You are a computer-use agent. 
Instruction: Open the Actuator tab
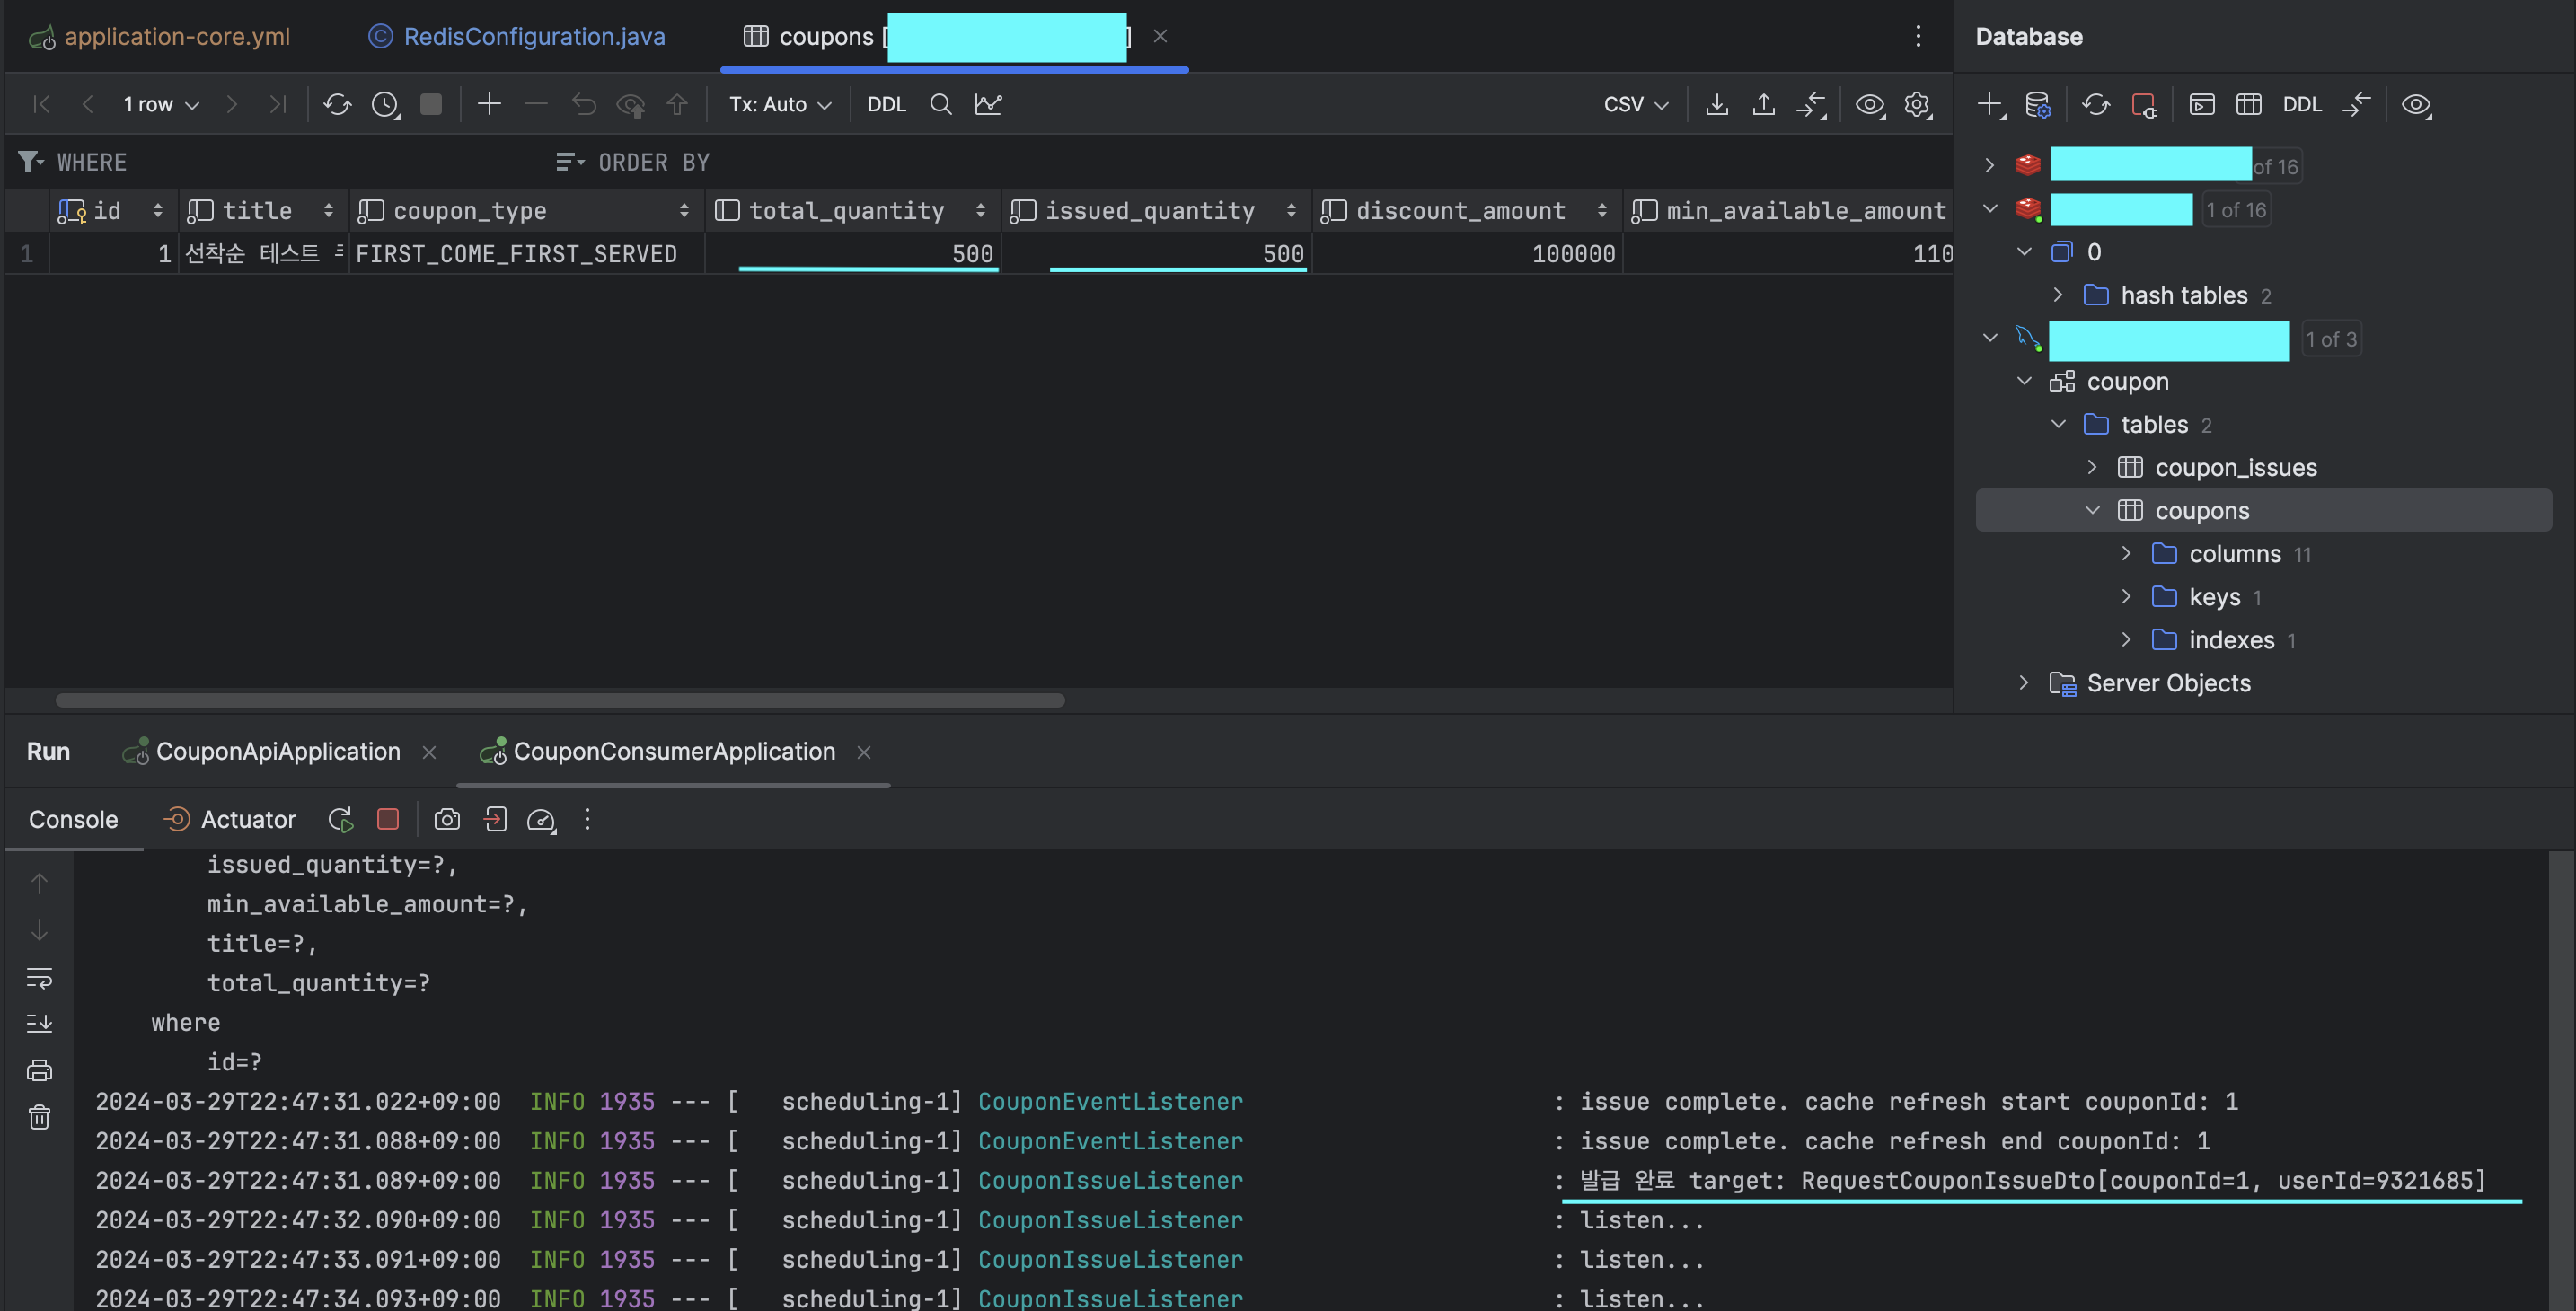point(247,819)
